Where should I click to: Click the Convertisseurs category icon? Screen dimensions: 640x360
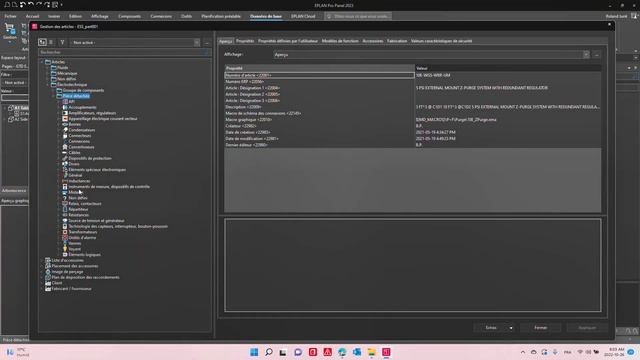65,147
